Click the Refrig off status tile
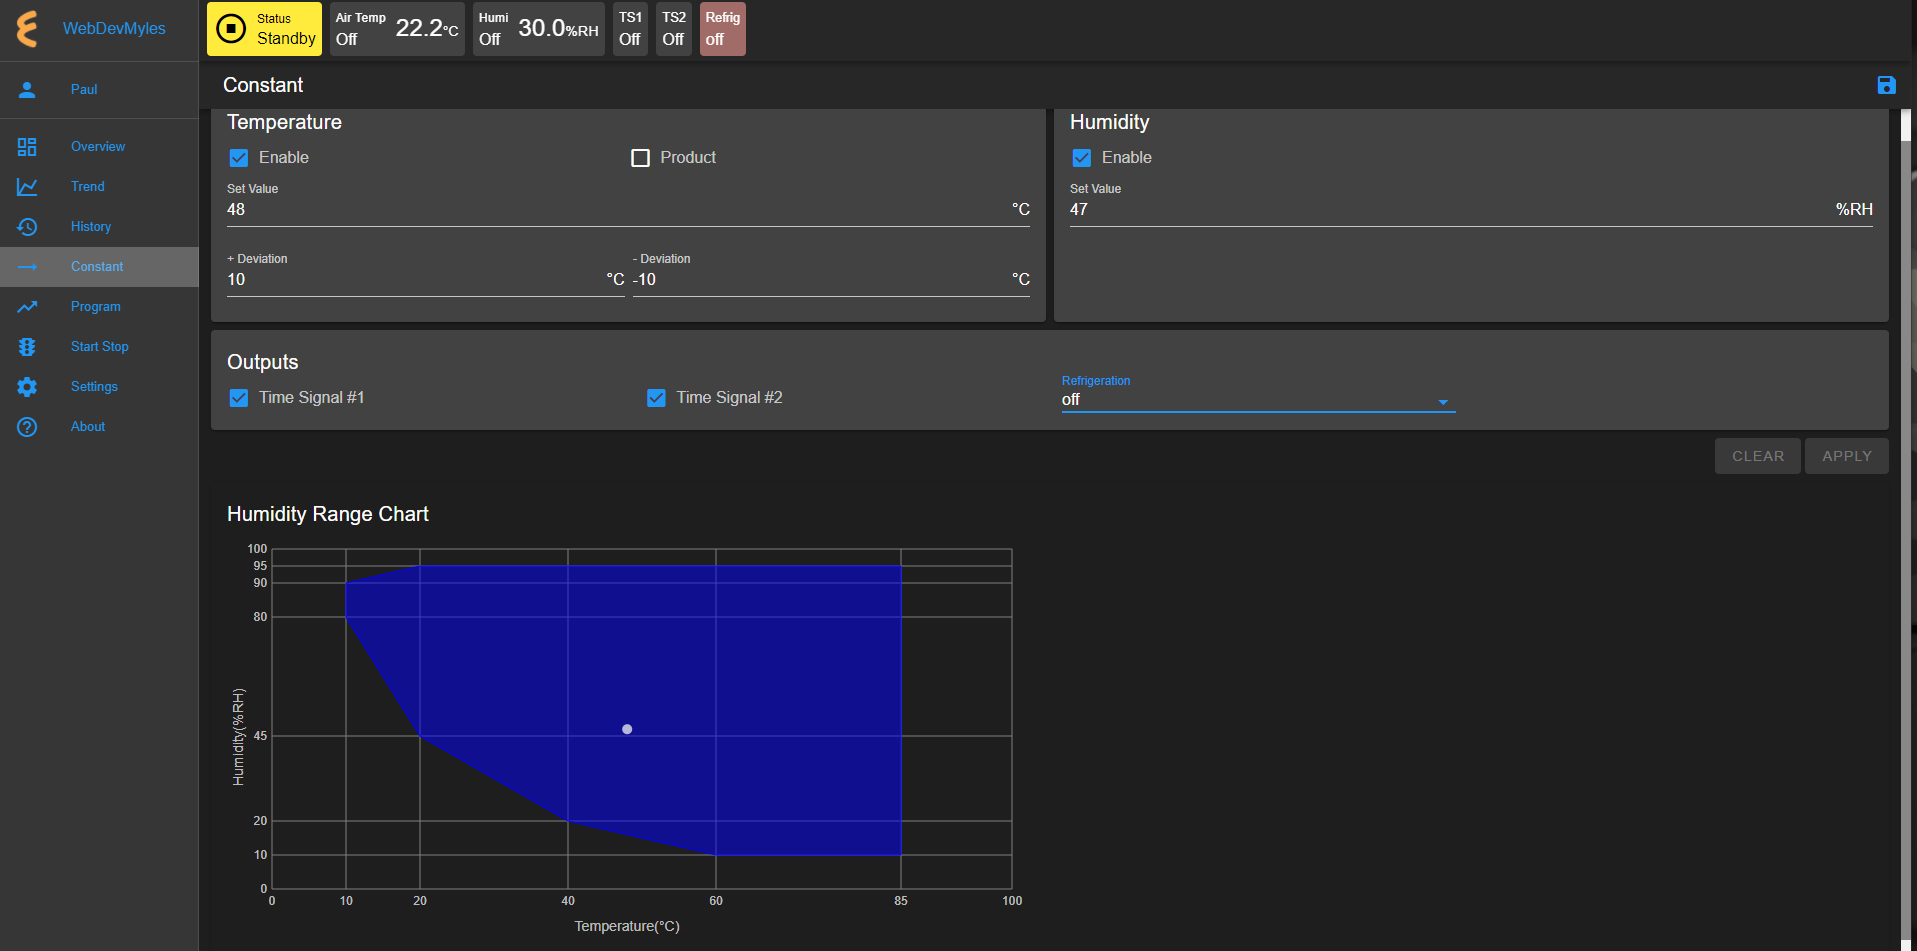The width and height of the screenshot is (1917, 951). click(722, 28)
